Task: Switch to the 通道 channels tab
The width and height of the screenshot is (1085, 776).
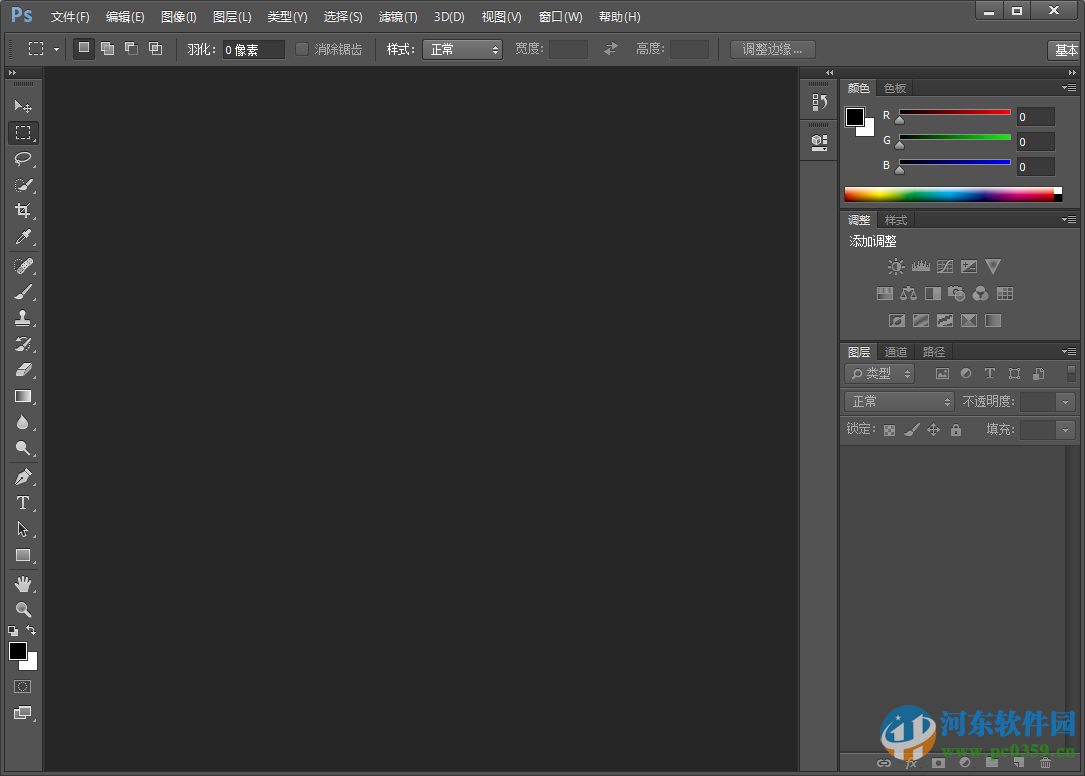Action: point(895,351)
